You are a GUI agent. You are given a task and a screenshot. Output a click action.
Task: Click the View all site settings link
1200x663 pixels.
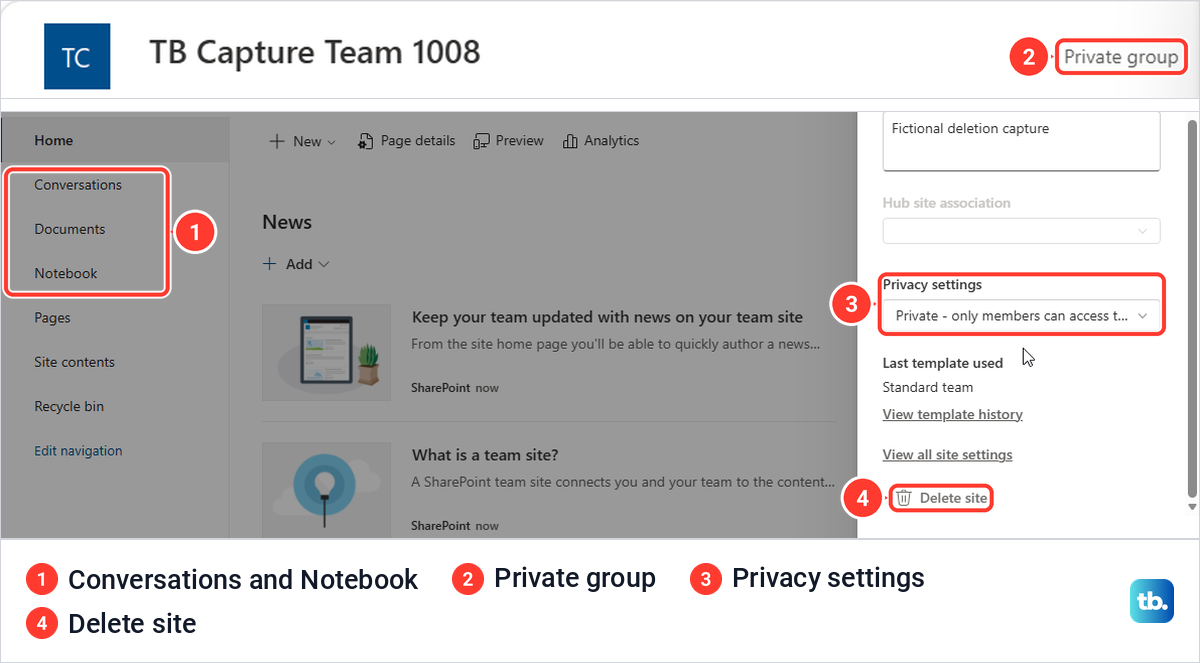click(x=947, y=454)
